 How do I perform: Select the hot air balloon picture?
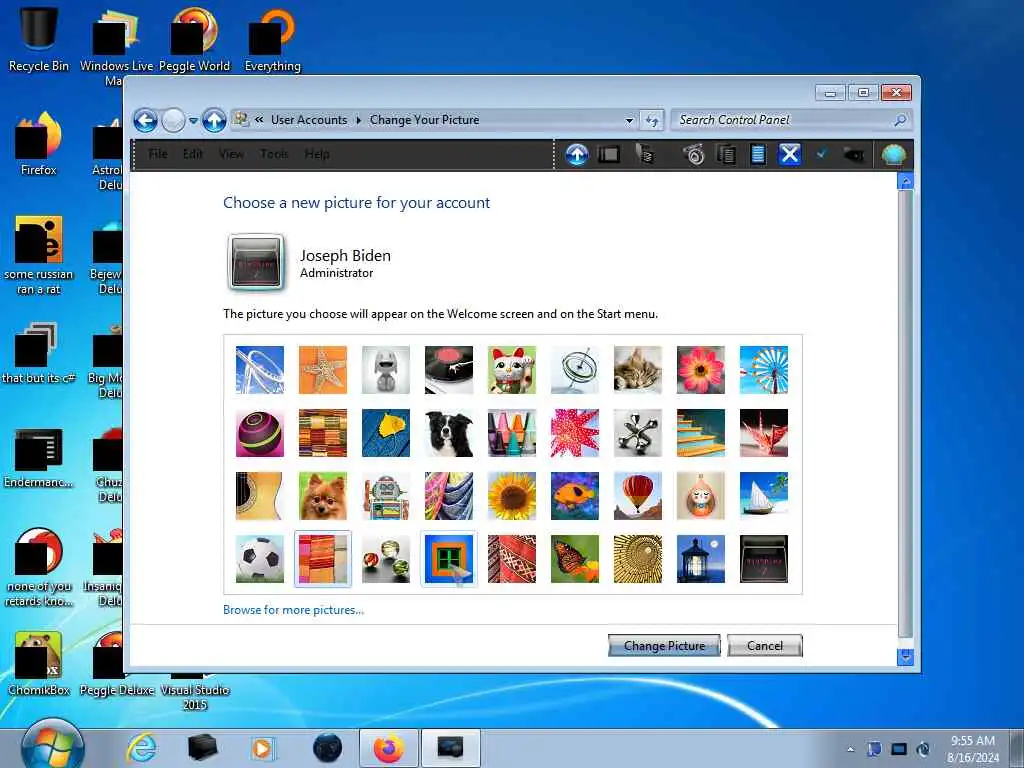(x=638, y=496)
